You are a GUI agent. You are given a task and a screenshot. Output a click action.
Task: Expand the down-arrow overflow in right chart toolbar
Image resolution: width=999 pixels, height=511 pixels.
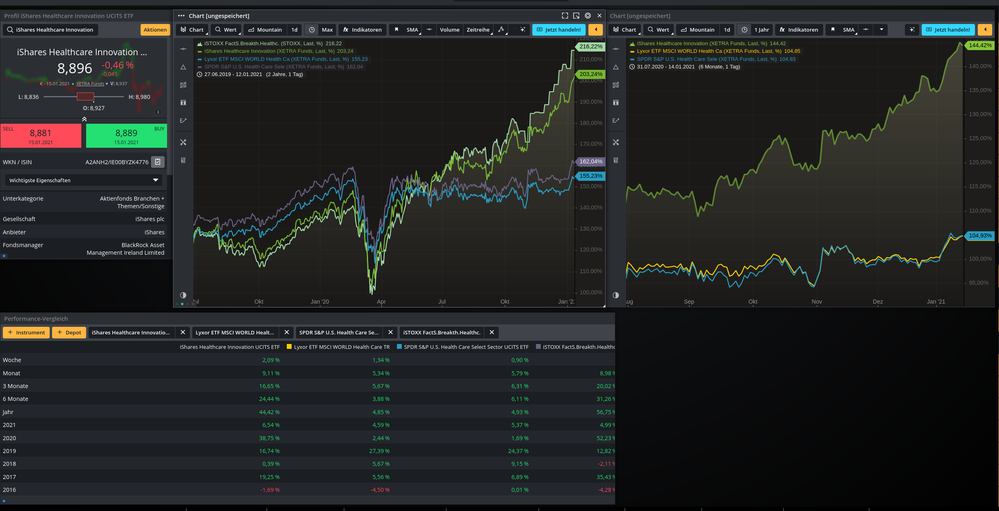click(881, 29)
